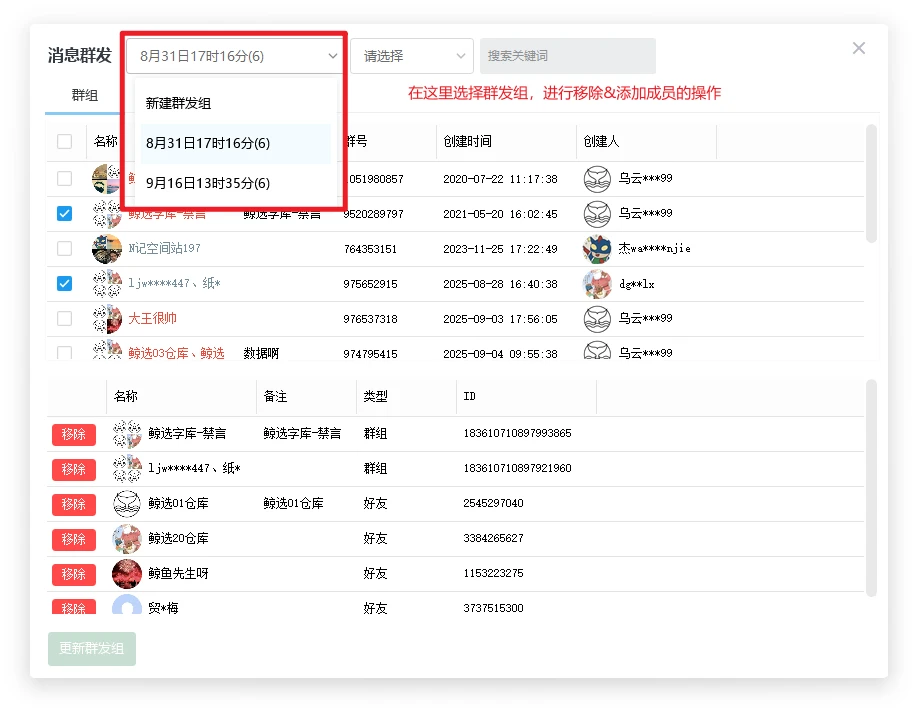Switch to the 群组 tab
This screenshot has width=918, height=714.
tap(85, 96)
